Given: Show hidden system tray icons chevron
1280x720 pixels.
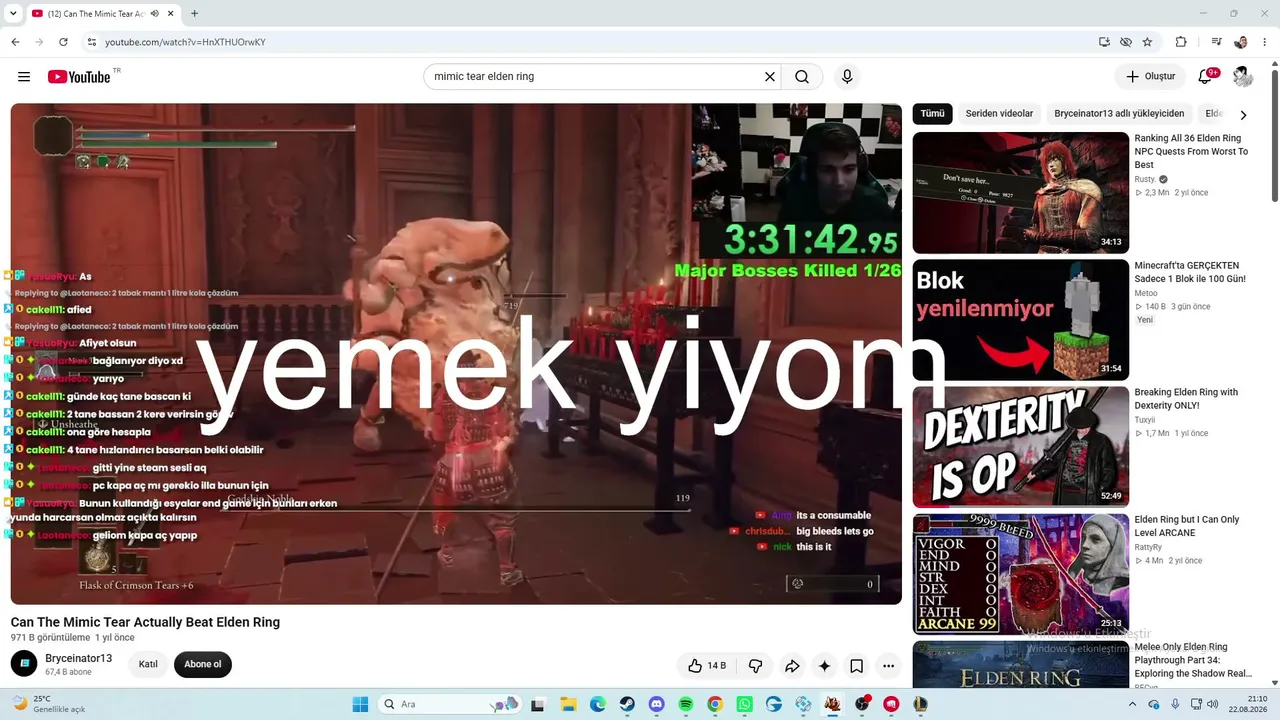Looking at the screenshot, I should pyautogui.click(x=1132, y=704).
